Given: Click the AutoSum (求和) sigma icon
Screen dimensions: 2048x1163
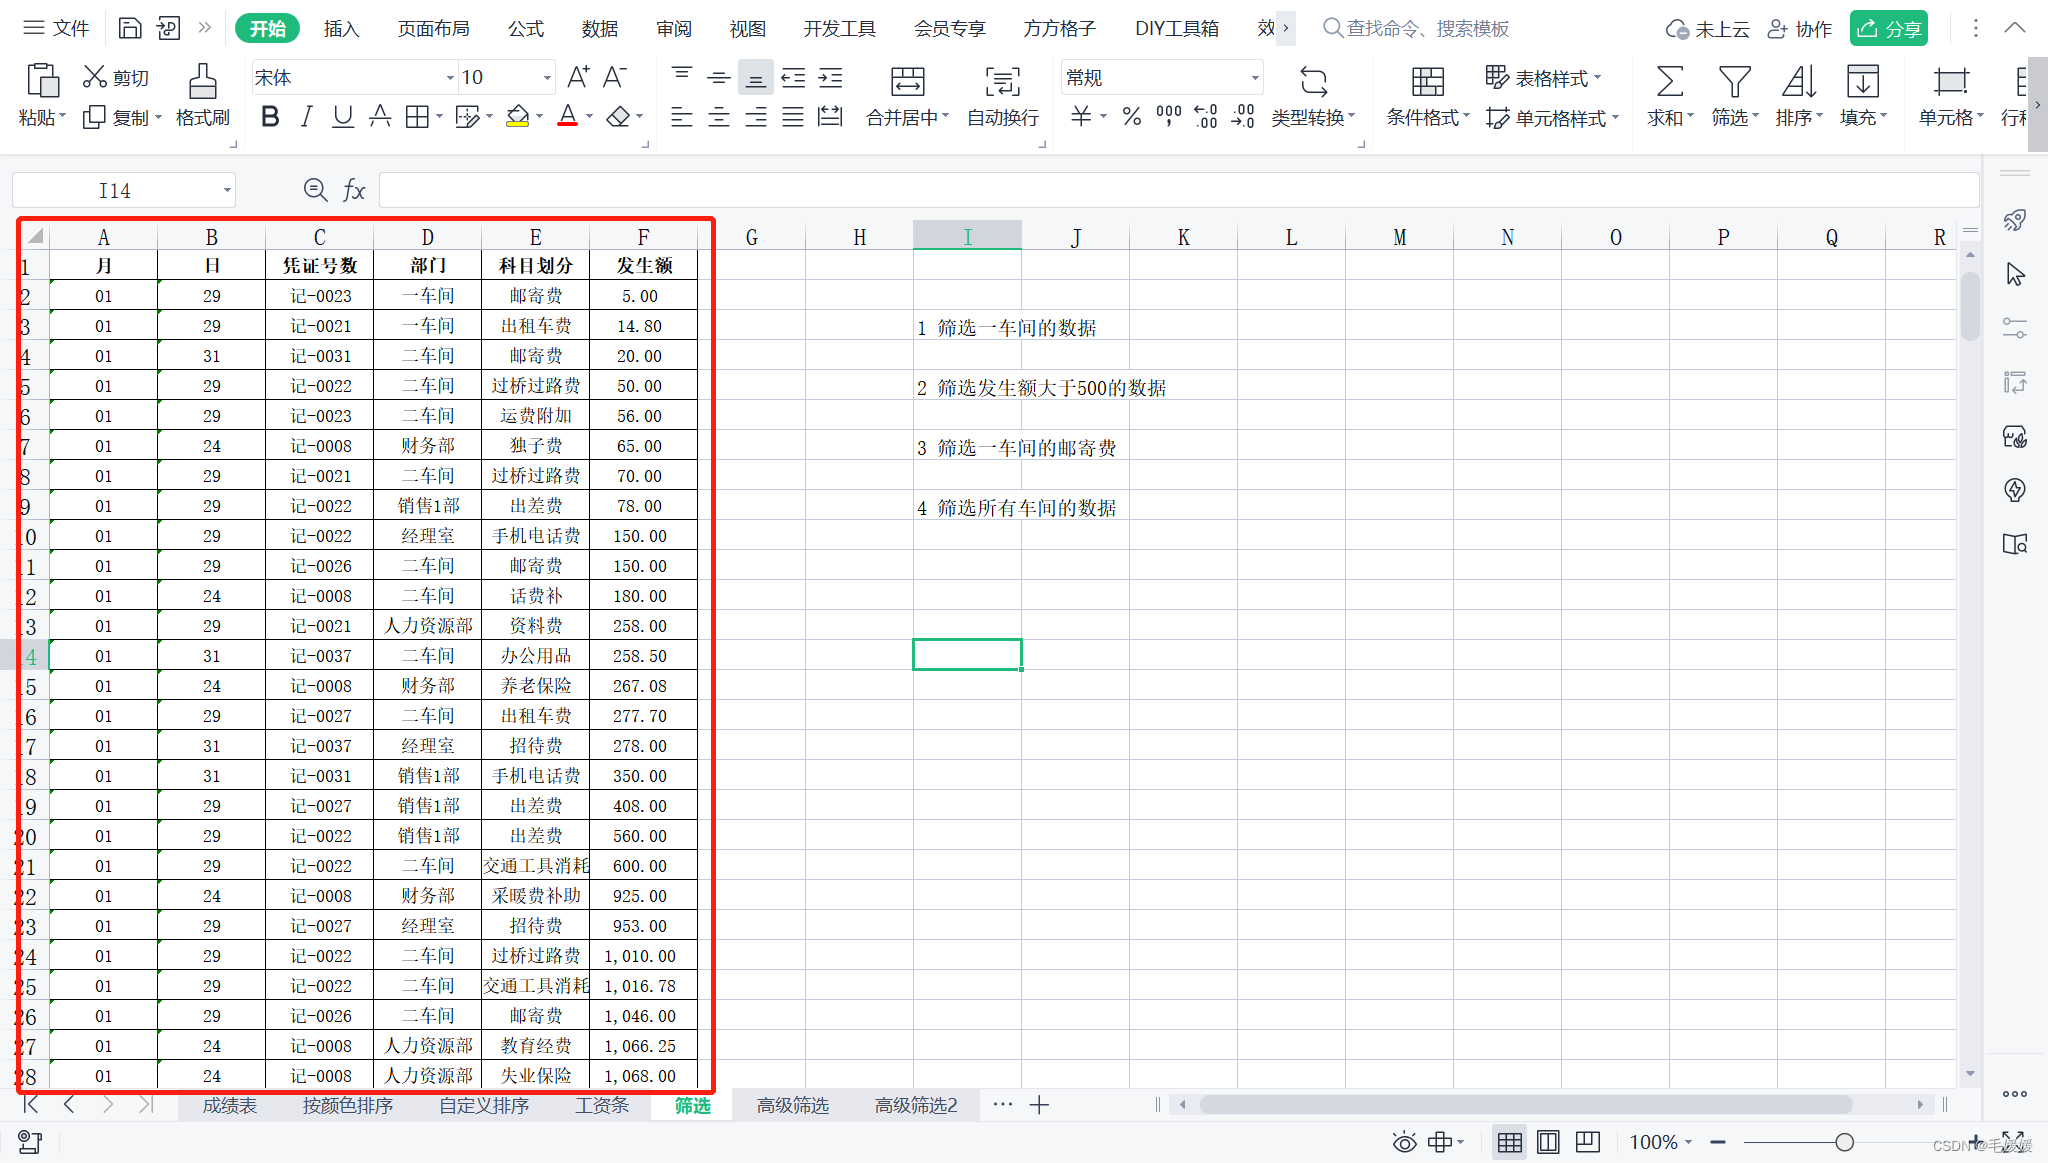Looking at the screenshot, I should 1669,82.
